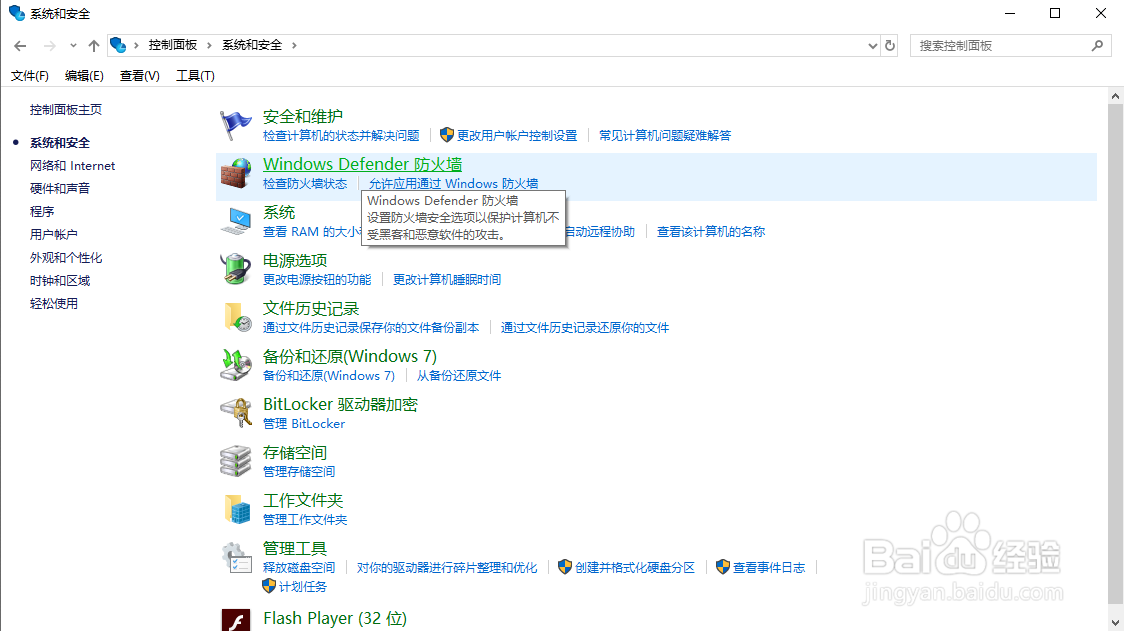Click the shield icon by 计划任务
The width and height of the screenshot is (1124, 631).
point(269,586)
